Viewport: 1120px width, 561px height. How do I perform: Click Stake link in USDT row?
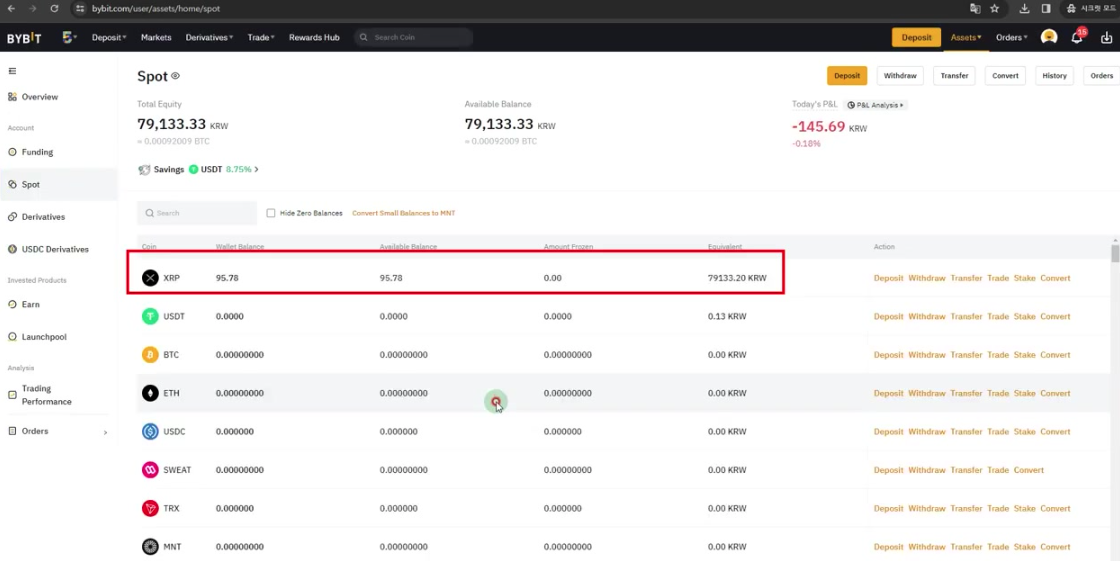tap(1024, 317)
